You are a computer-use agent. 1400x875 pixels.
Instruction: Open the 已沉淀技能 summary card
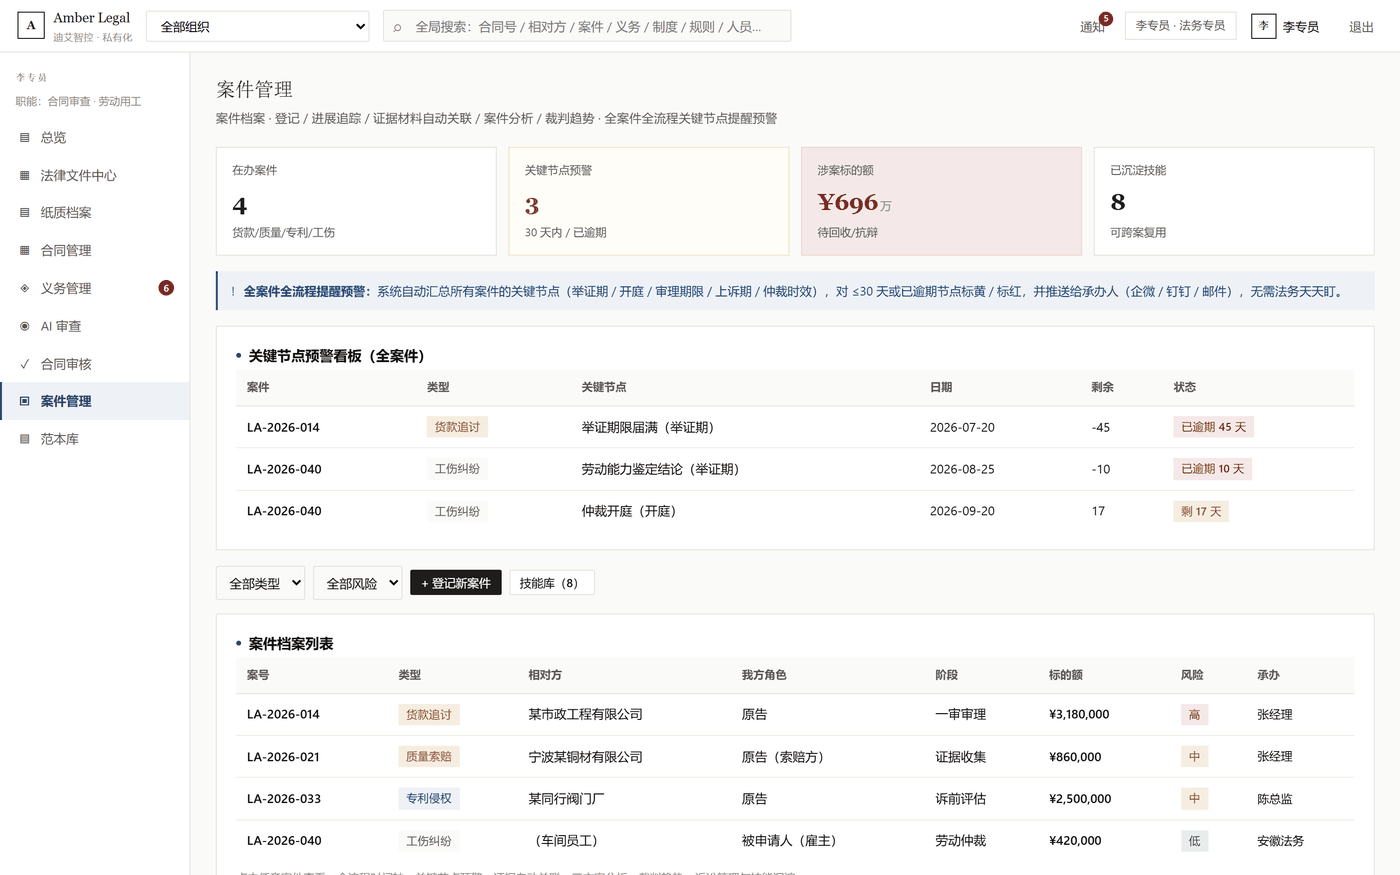click(1234, 201)
